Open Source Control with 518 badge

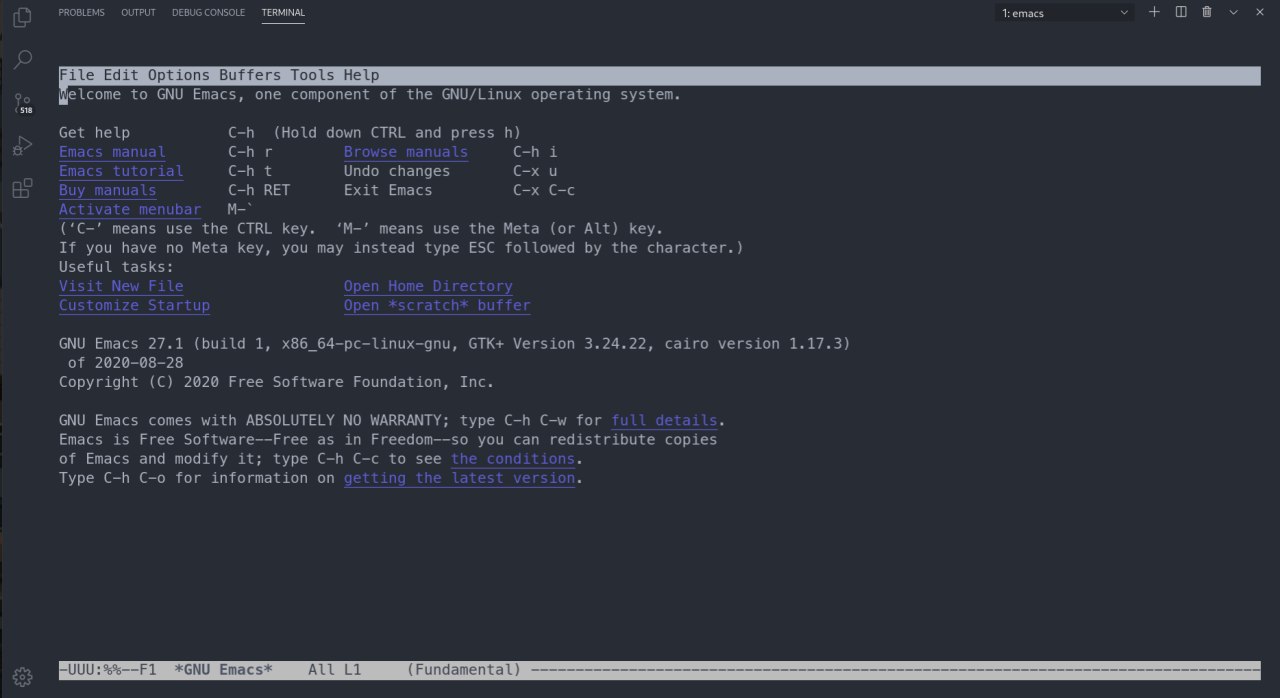pyautogui.click(x=22, y=103)
